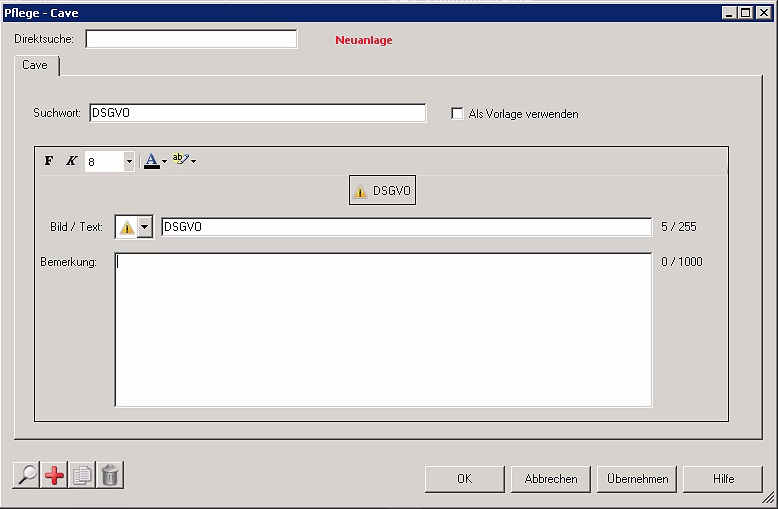Click the trash can delete icon
The image size is (778, 509).
click(110, 475)
